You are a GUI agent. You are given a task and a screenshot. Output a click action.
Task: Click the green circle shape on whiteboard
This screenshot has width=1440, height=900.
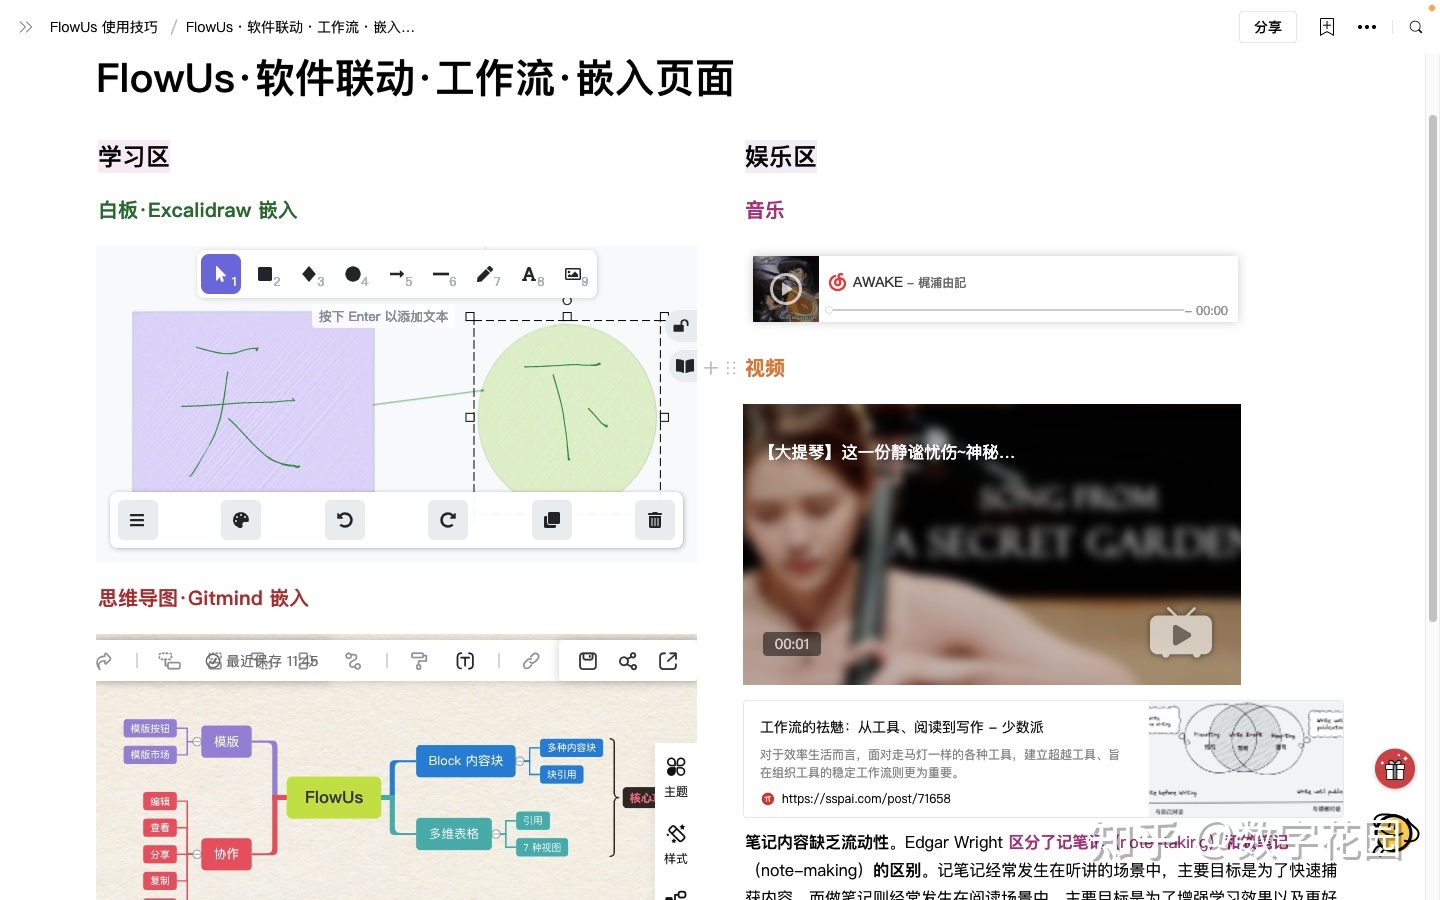tap(567, 410)
